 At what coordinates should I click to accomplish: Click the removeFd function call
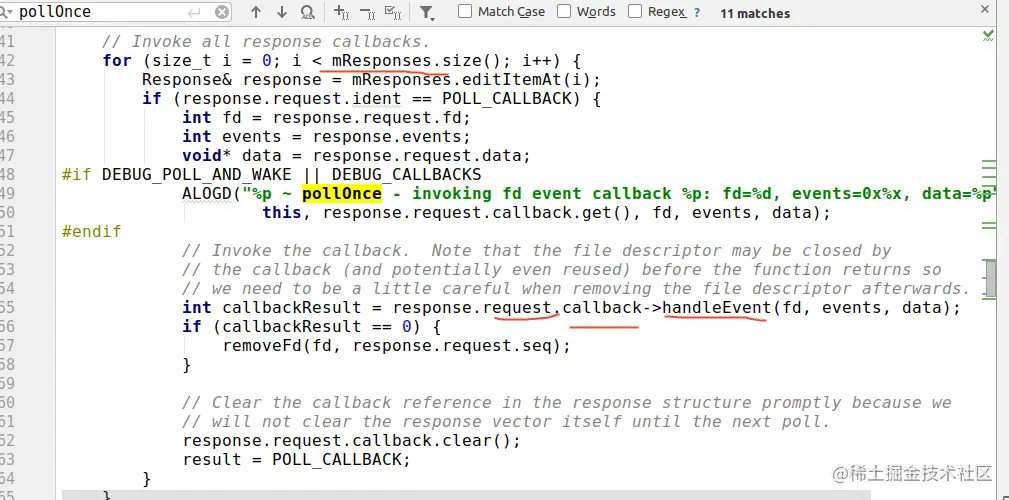pyautogui.click(x=263, y=346)
